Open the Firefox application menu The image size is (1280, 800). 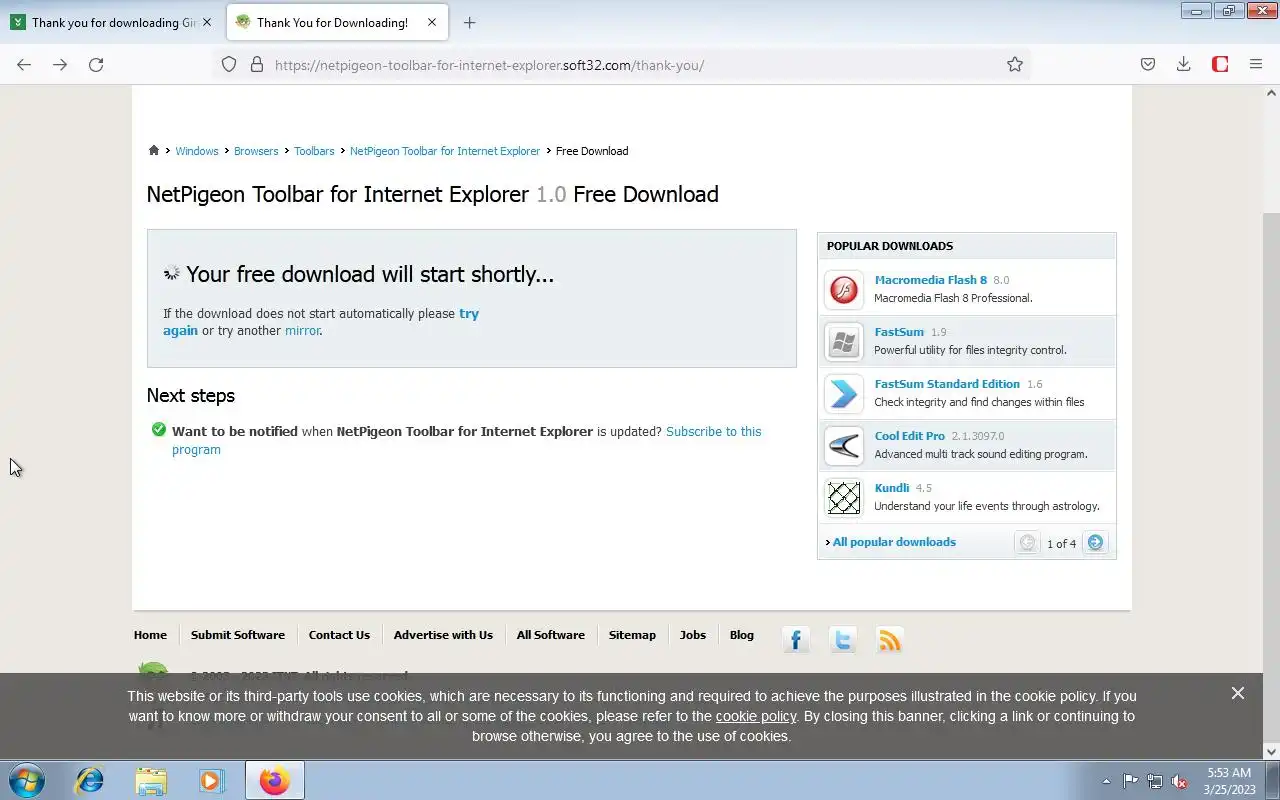[x=1256, y=65]
